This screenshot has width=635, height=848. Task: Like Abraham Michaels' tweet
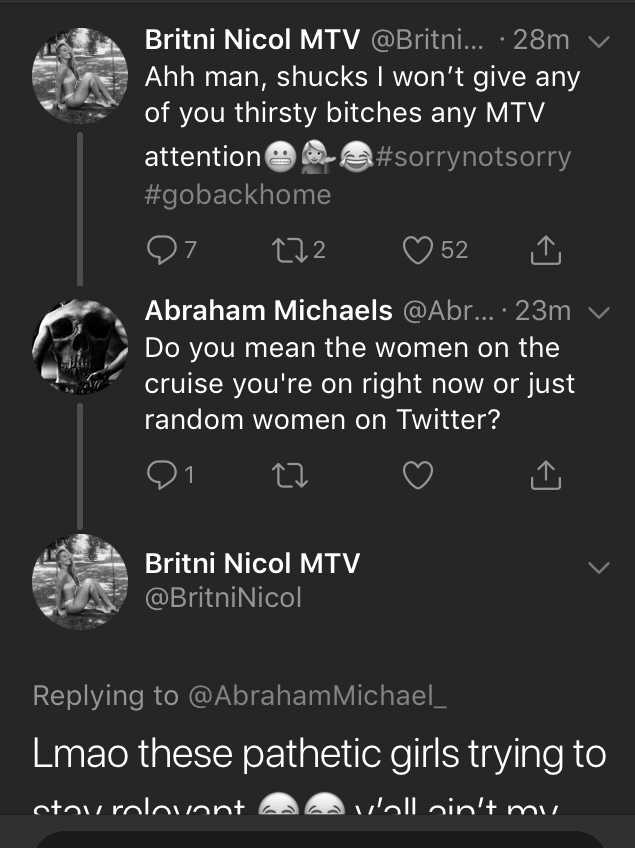(x=418, y=475)
